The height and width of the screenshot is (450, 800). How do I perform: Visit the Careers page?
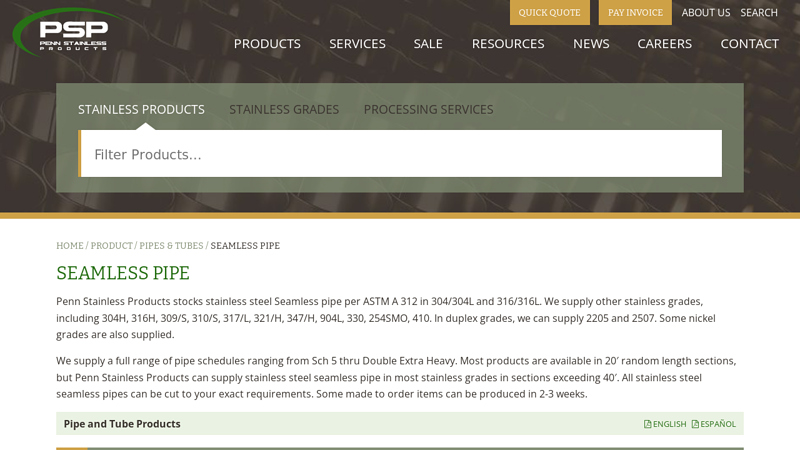664,44
